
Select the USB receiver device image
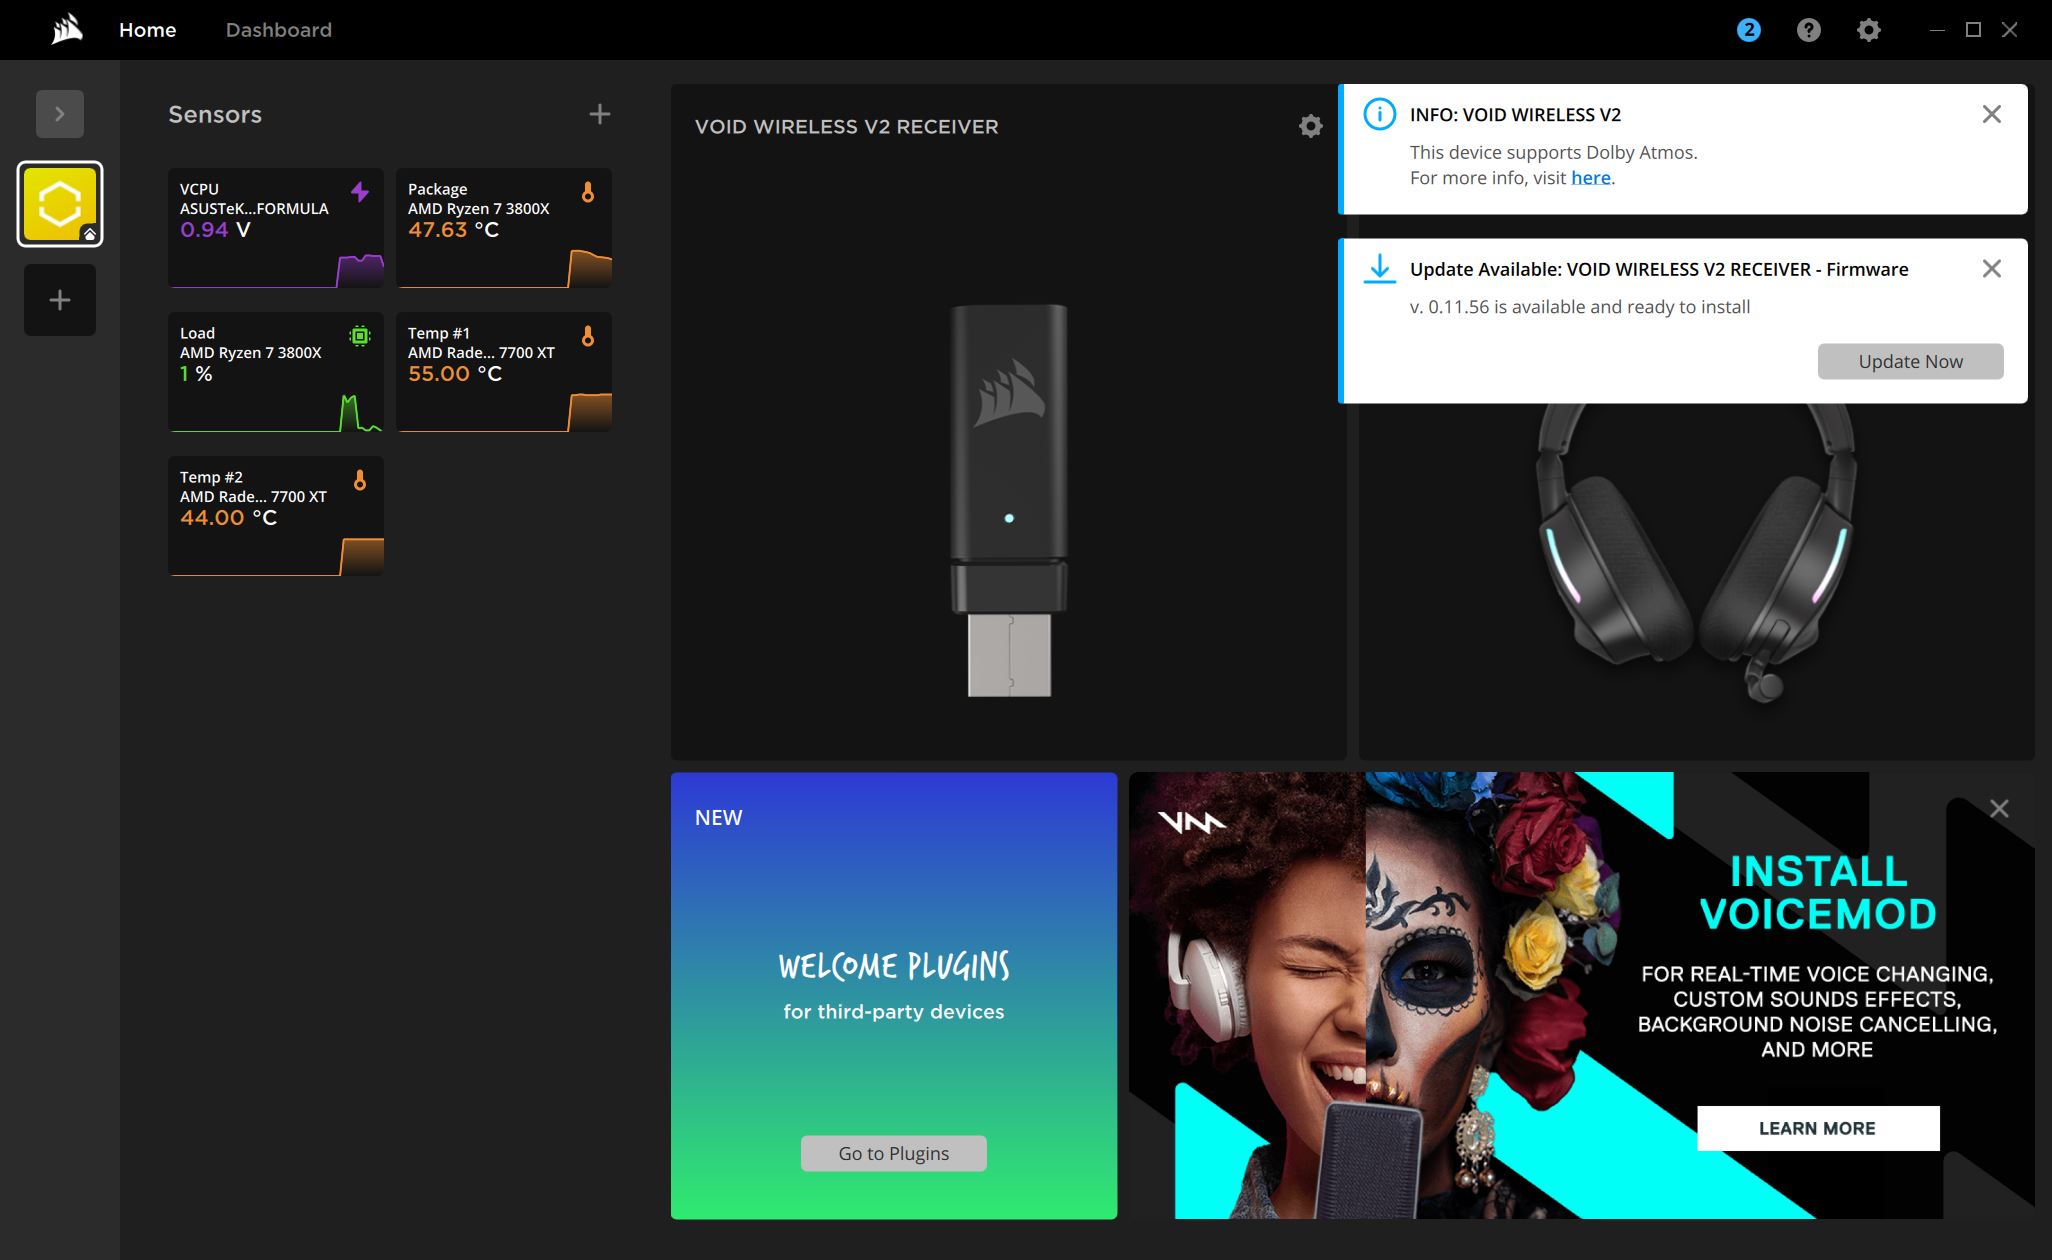pos(1009,500)
